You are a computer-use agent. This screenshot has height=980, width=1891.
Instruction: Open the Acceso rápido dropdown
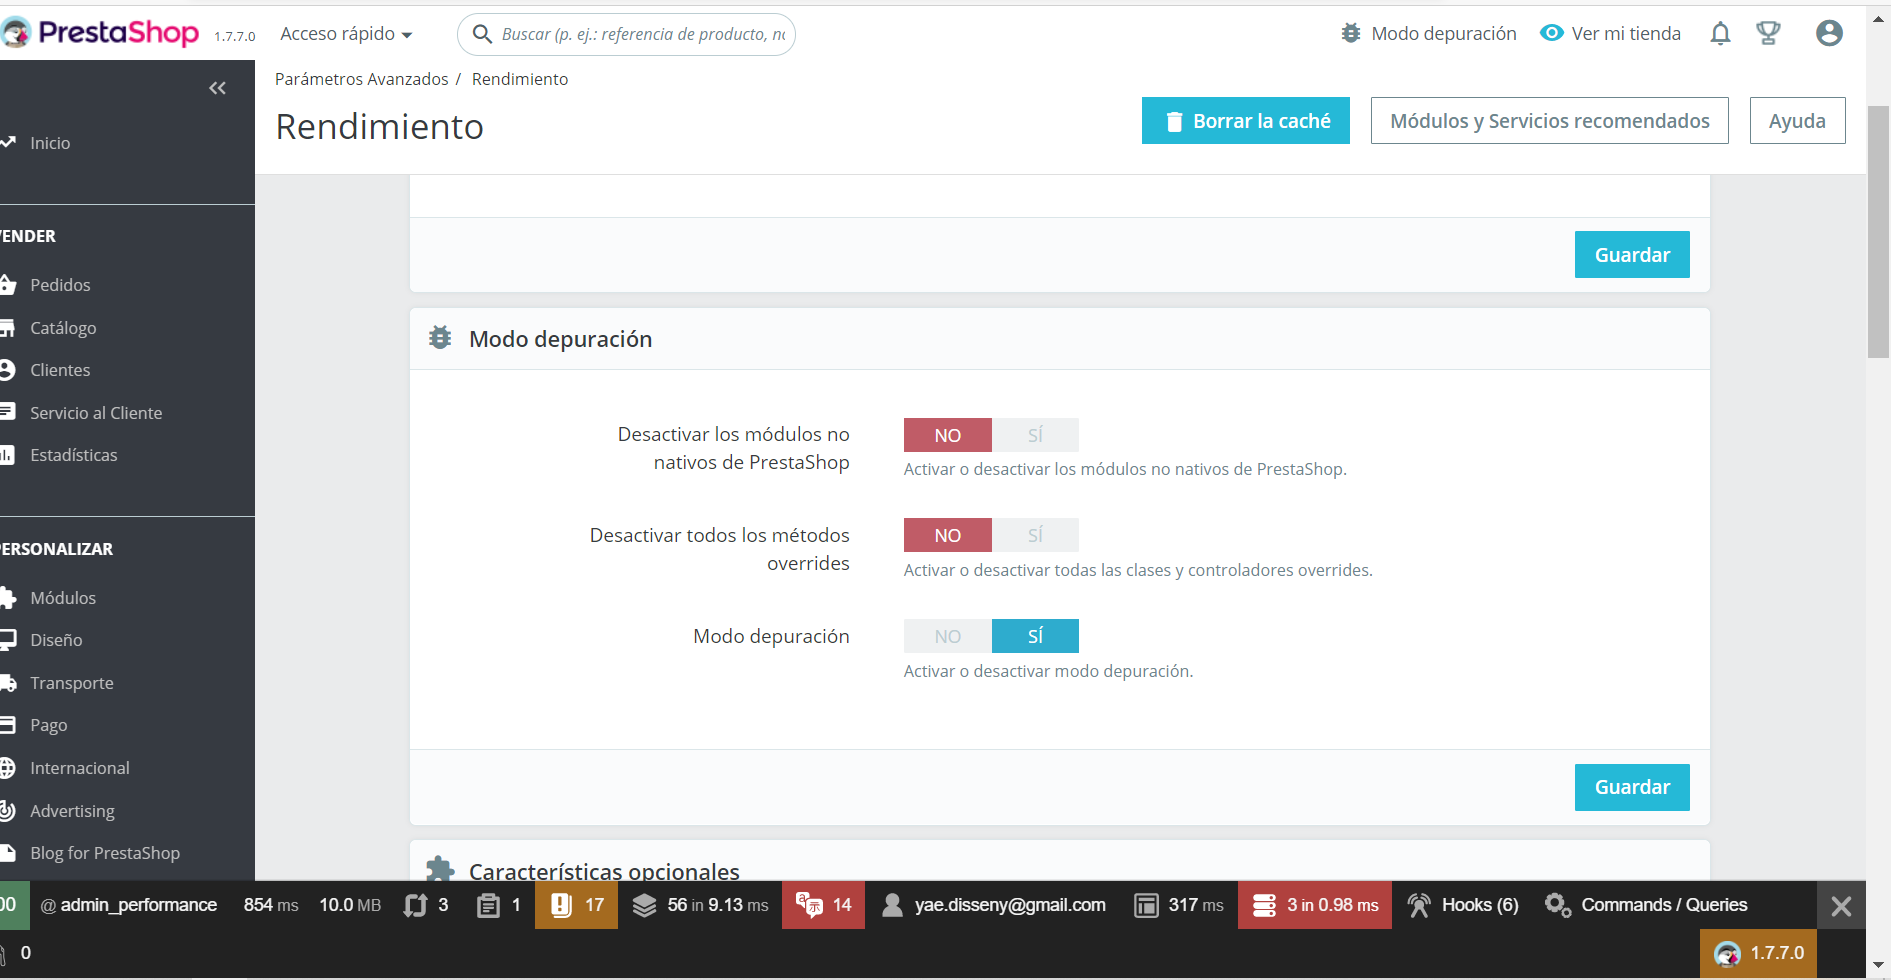point(346,34)
